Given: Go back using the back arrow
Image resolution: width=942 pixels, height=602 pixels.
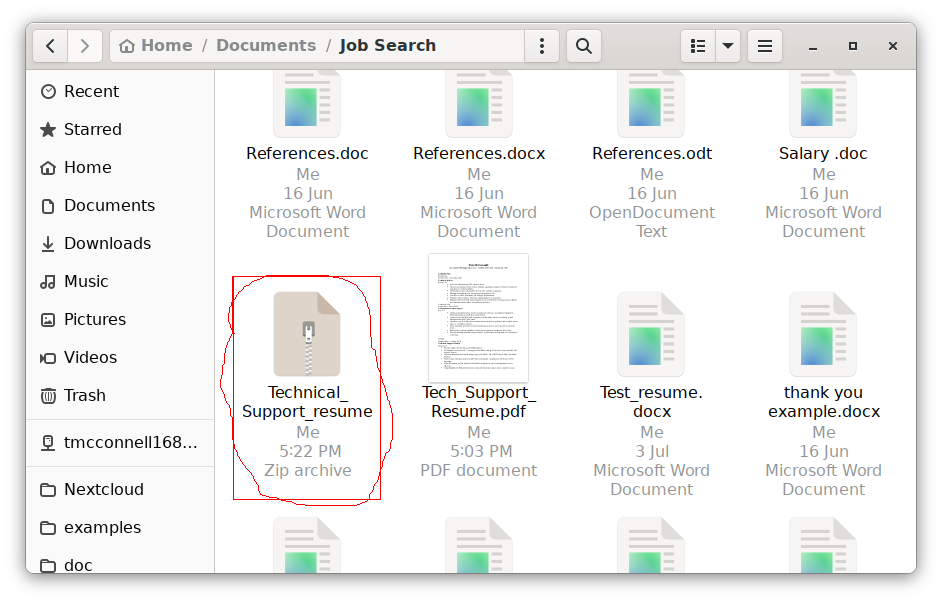Looking at the screenshot, I should coord(50,45).
